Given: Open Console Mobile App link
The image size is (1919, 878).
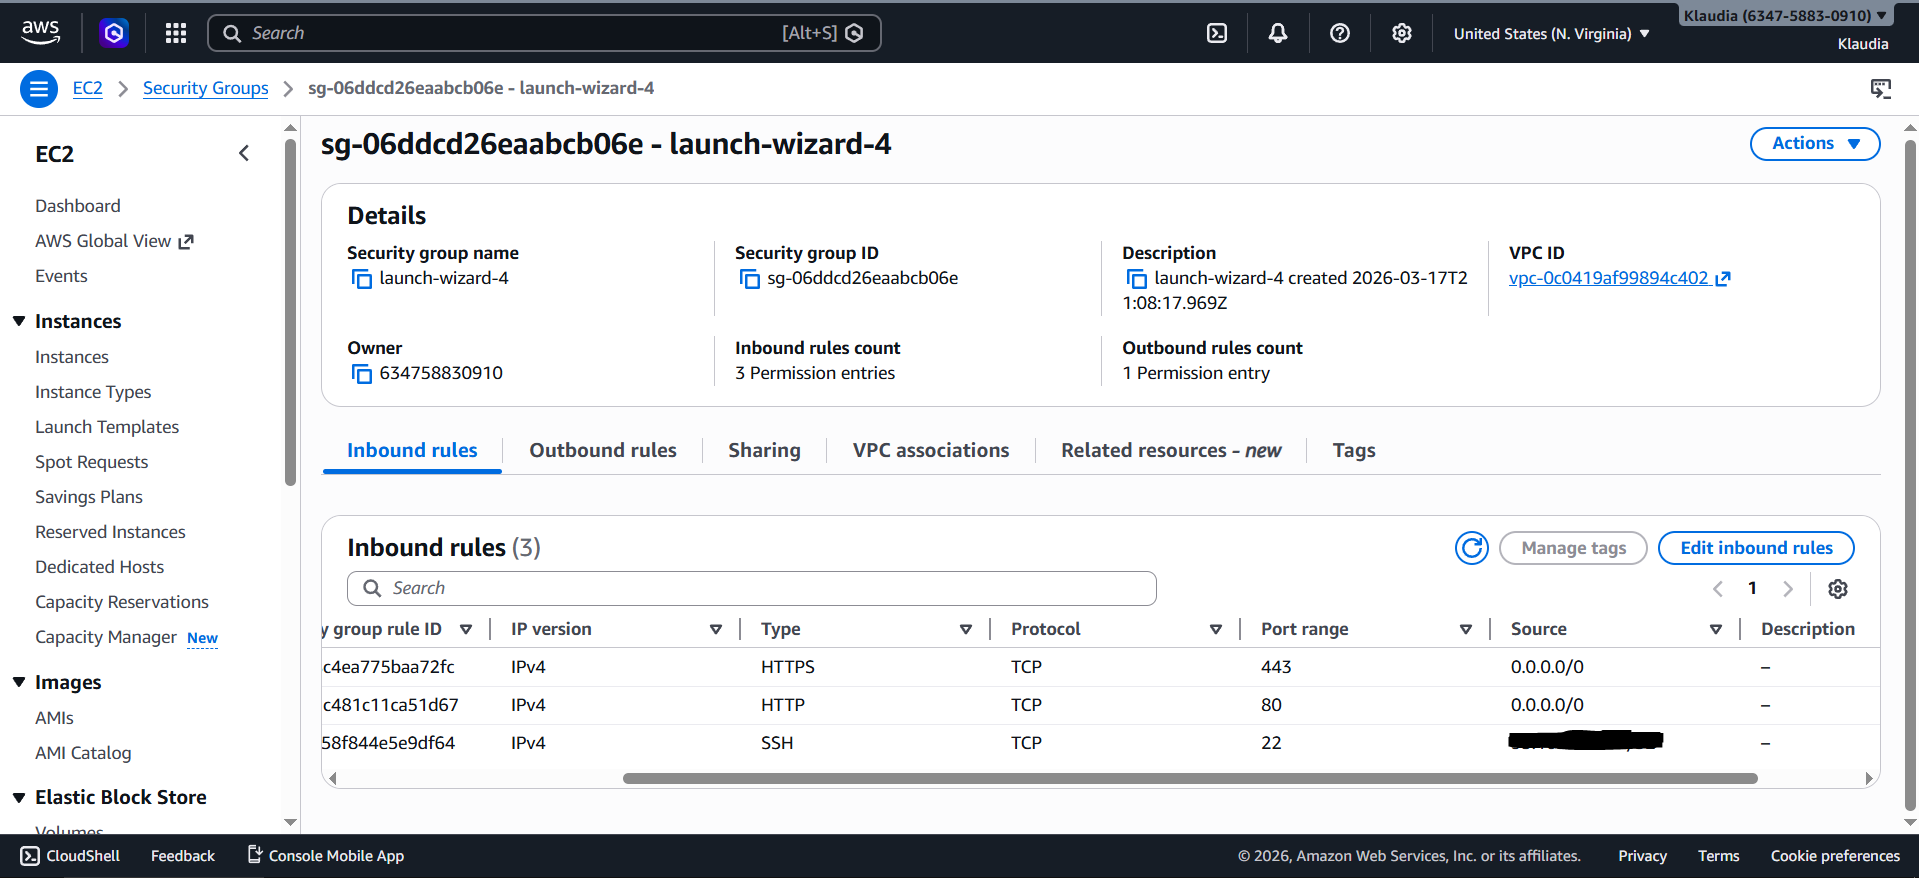Looking at the screenshot, I should coord(326,856).
